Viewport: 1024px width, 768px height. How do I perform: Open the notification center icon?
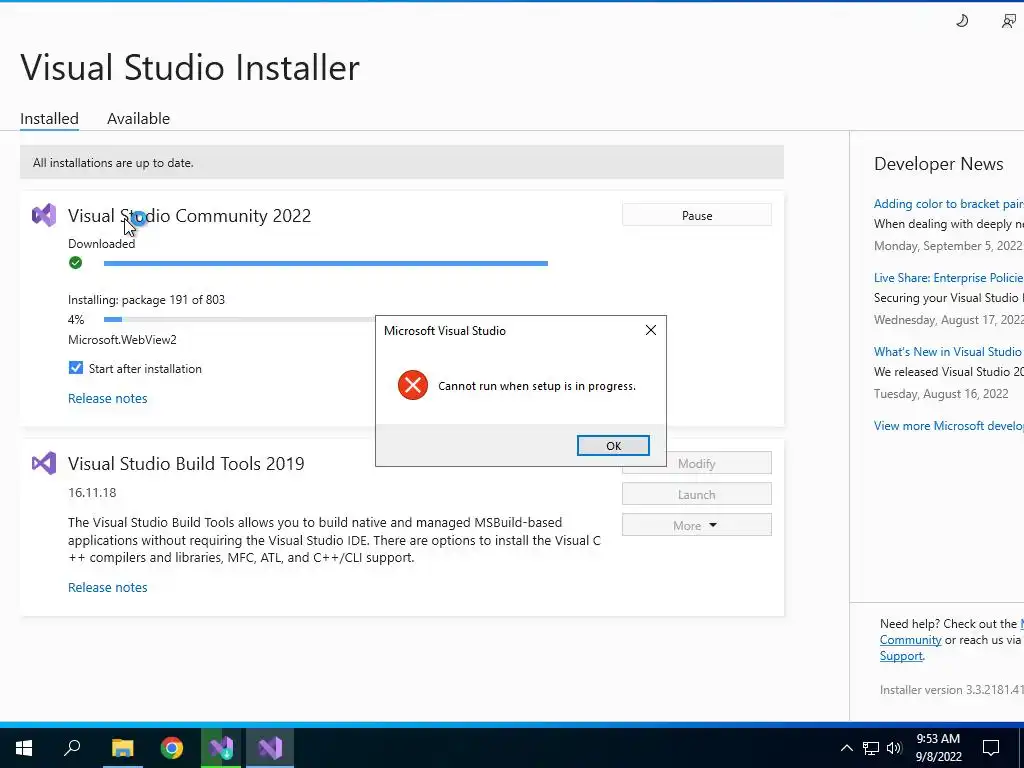coord(991,748)
